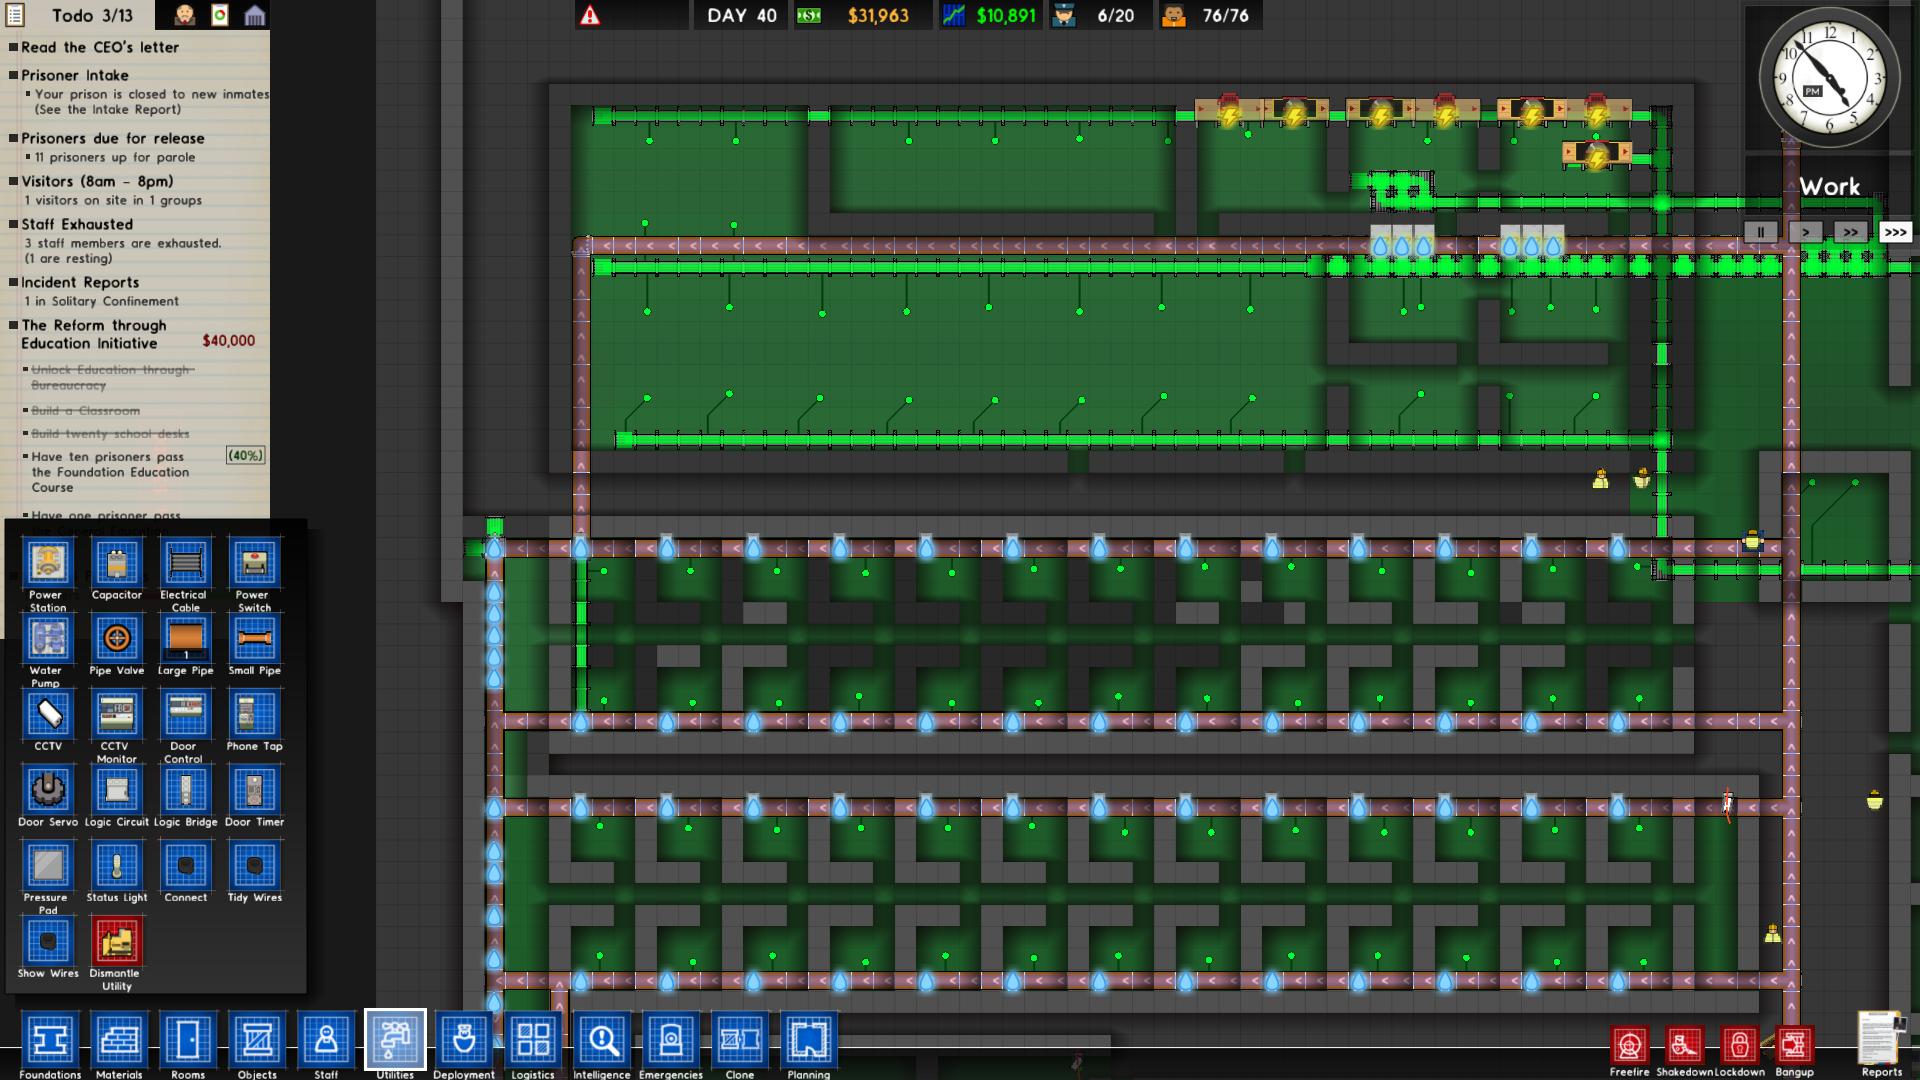
Task: Activate the Bangup button
Action: pyautogui.click(x=1794, y=1046)
